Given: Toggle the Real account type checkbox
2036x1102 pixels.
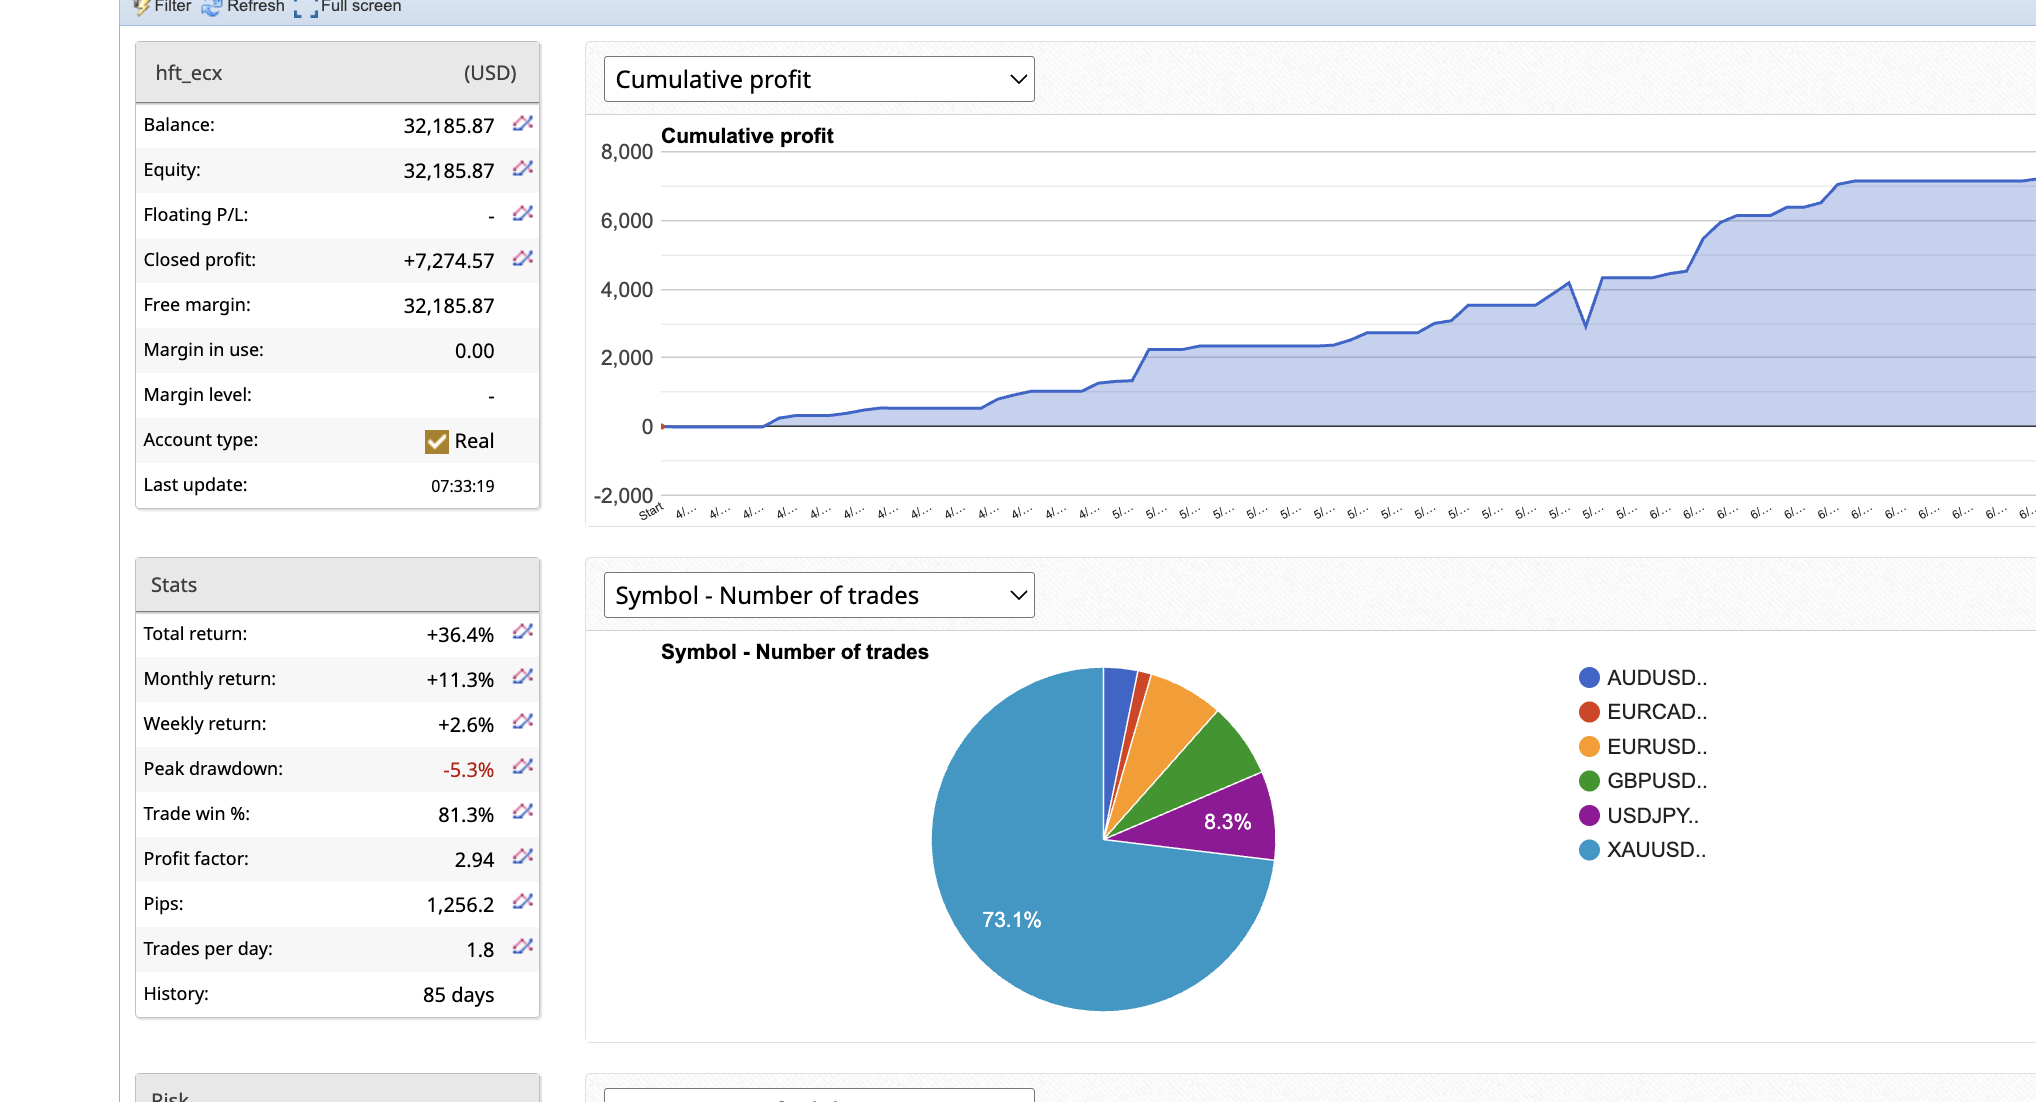Looking at the screenshot, I should [x=437, y=441].
